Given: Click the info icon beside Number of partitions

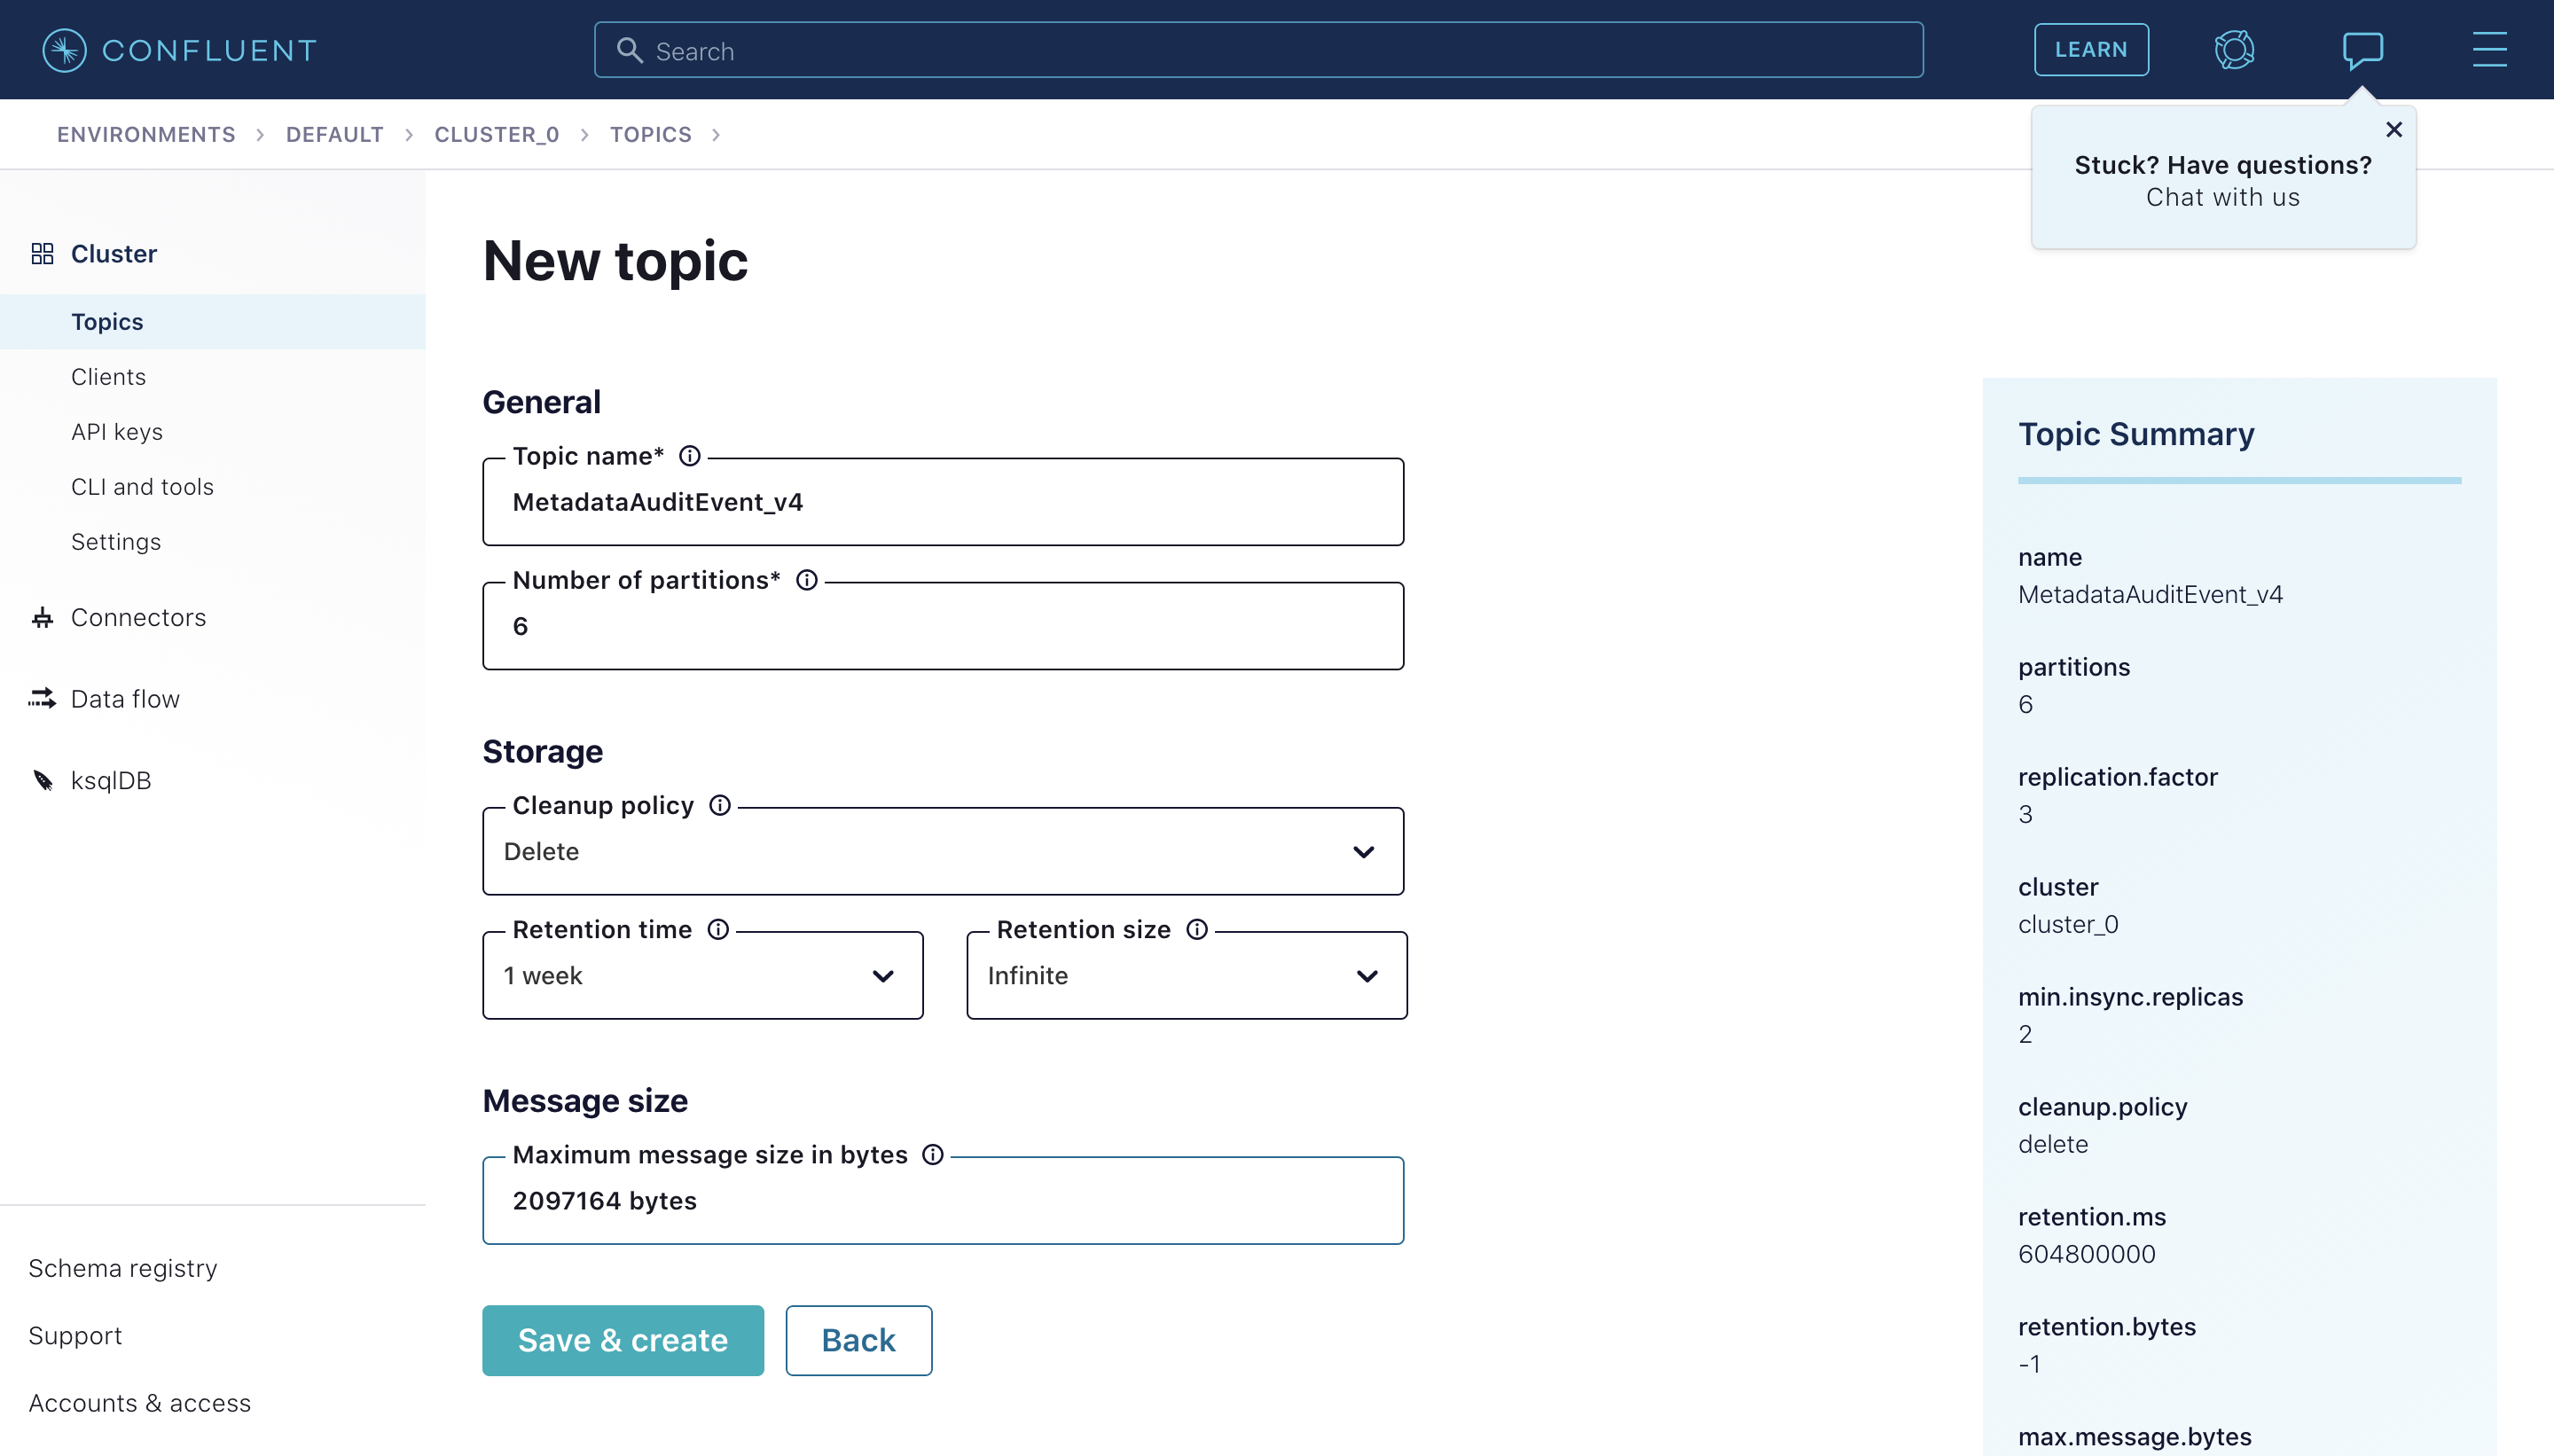Looking at the screenshot, I should point(806,579).
